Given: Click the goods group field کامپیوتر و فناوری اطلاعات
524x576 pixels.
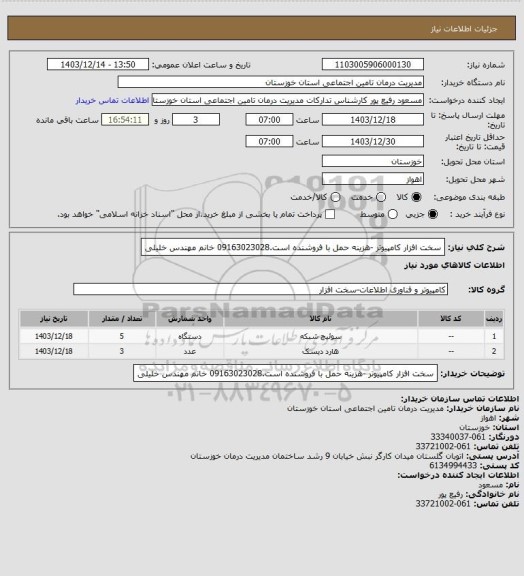Looking at the screenshot, I should [260, 289].
